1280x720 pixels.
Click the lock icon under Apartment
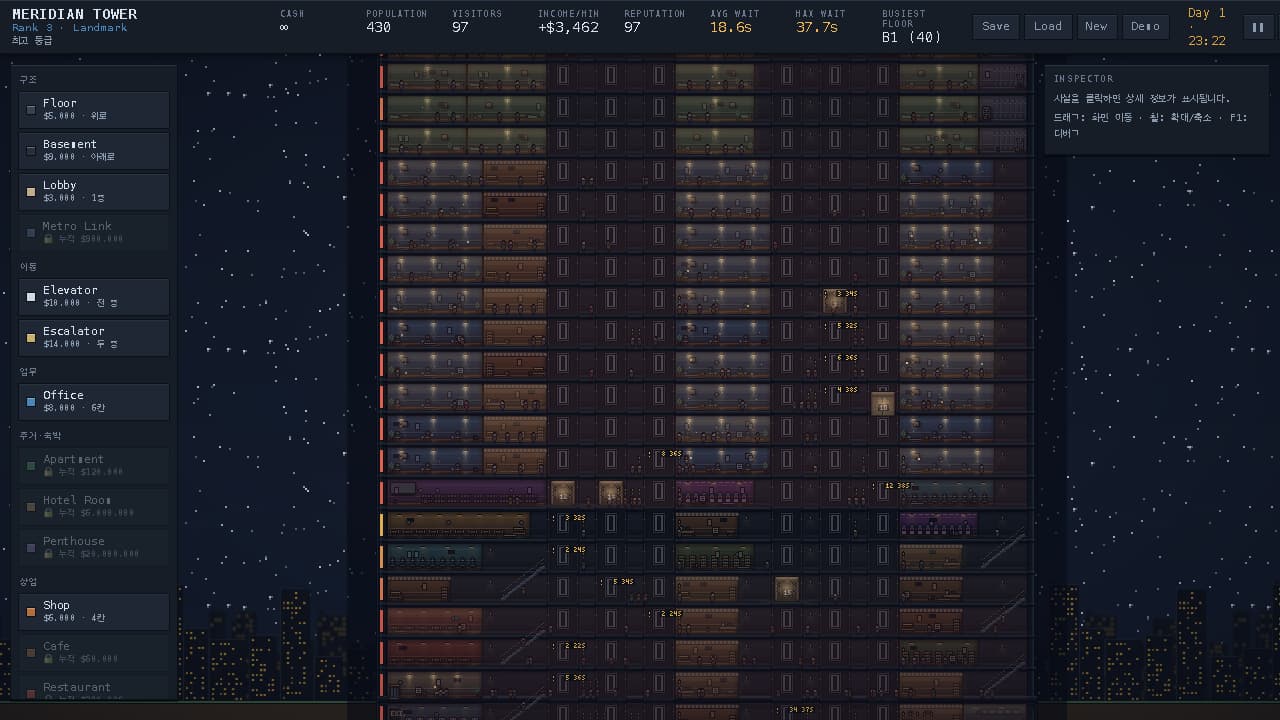tap(47, 472)
